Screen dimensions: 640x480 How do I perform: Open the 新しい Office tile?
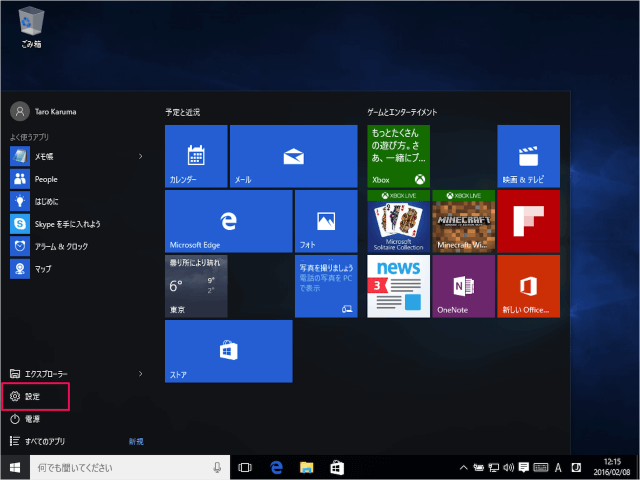(529, 286)
